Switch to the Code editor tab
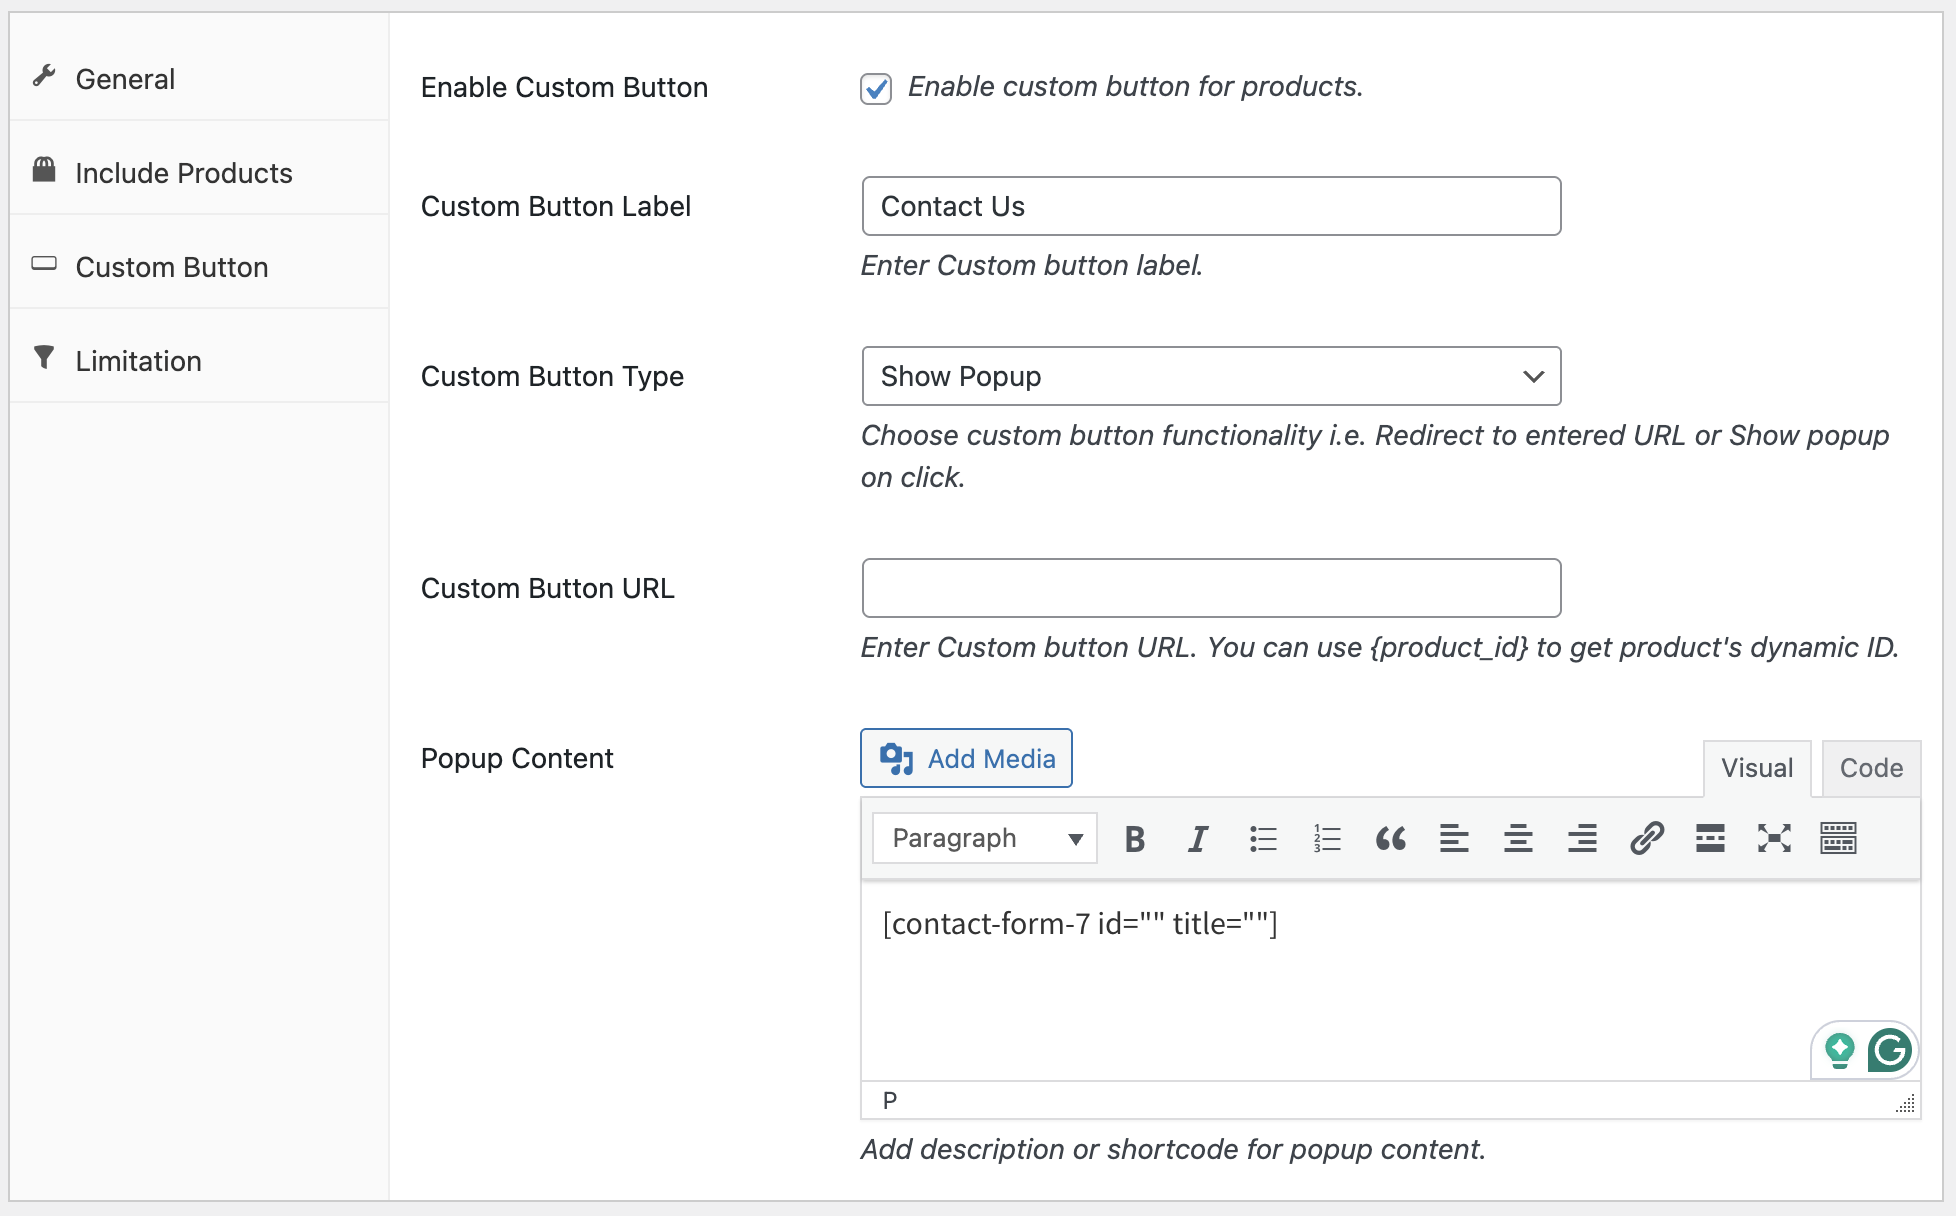The height and width of the screenshot is (1216, 1956). [x=1870, y=768]
